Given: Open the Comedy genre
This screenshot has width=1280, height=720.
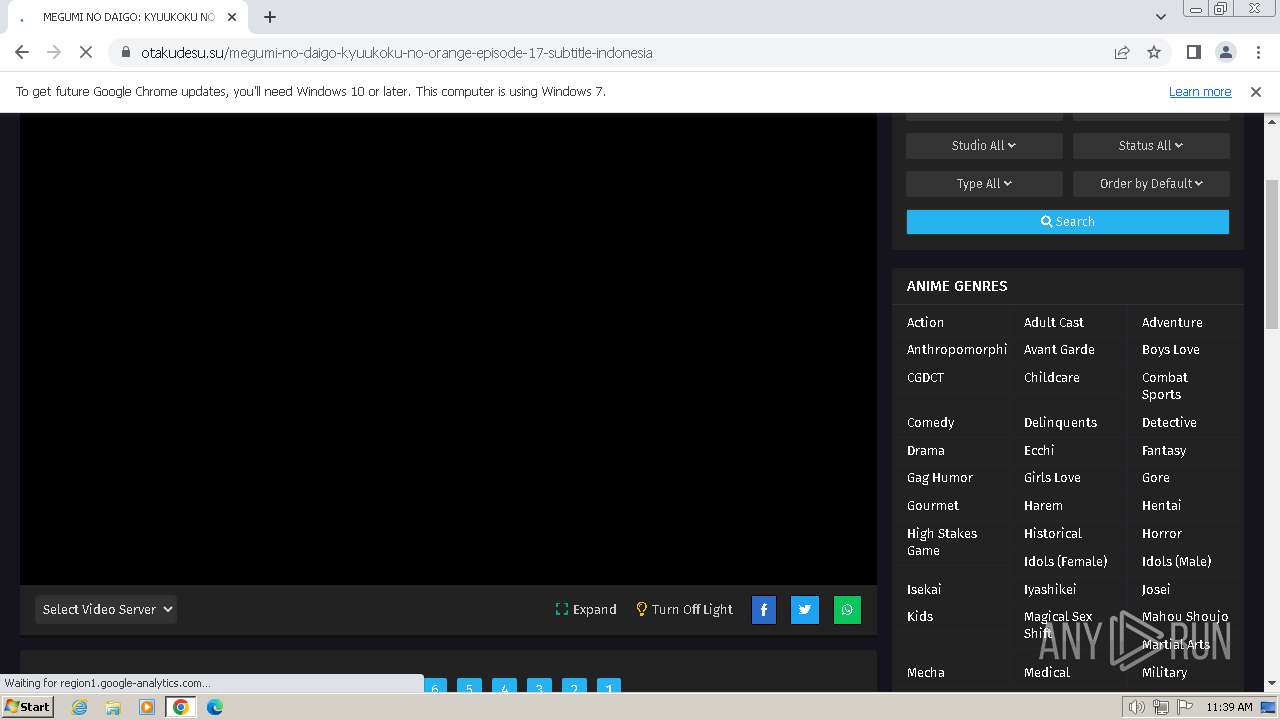Looking at the screenshot, I should 930,422.
